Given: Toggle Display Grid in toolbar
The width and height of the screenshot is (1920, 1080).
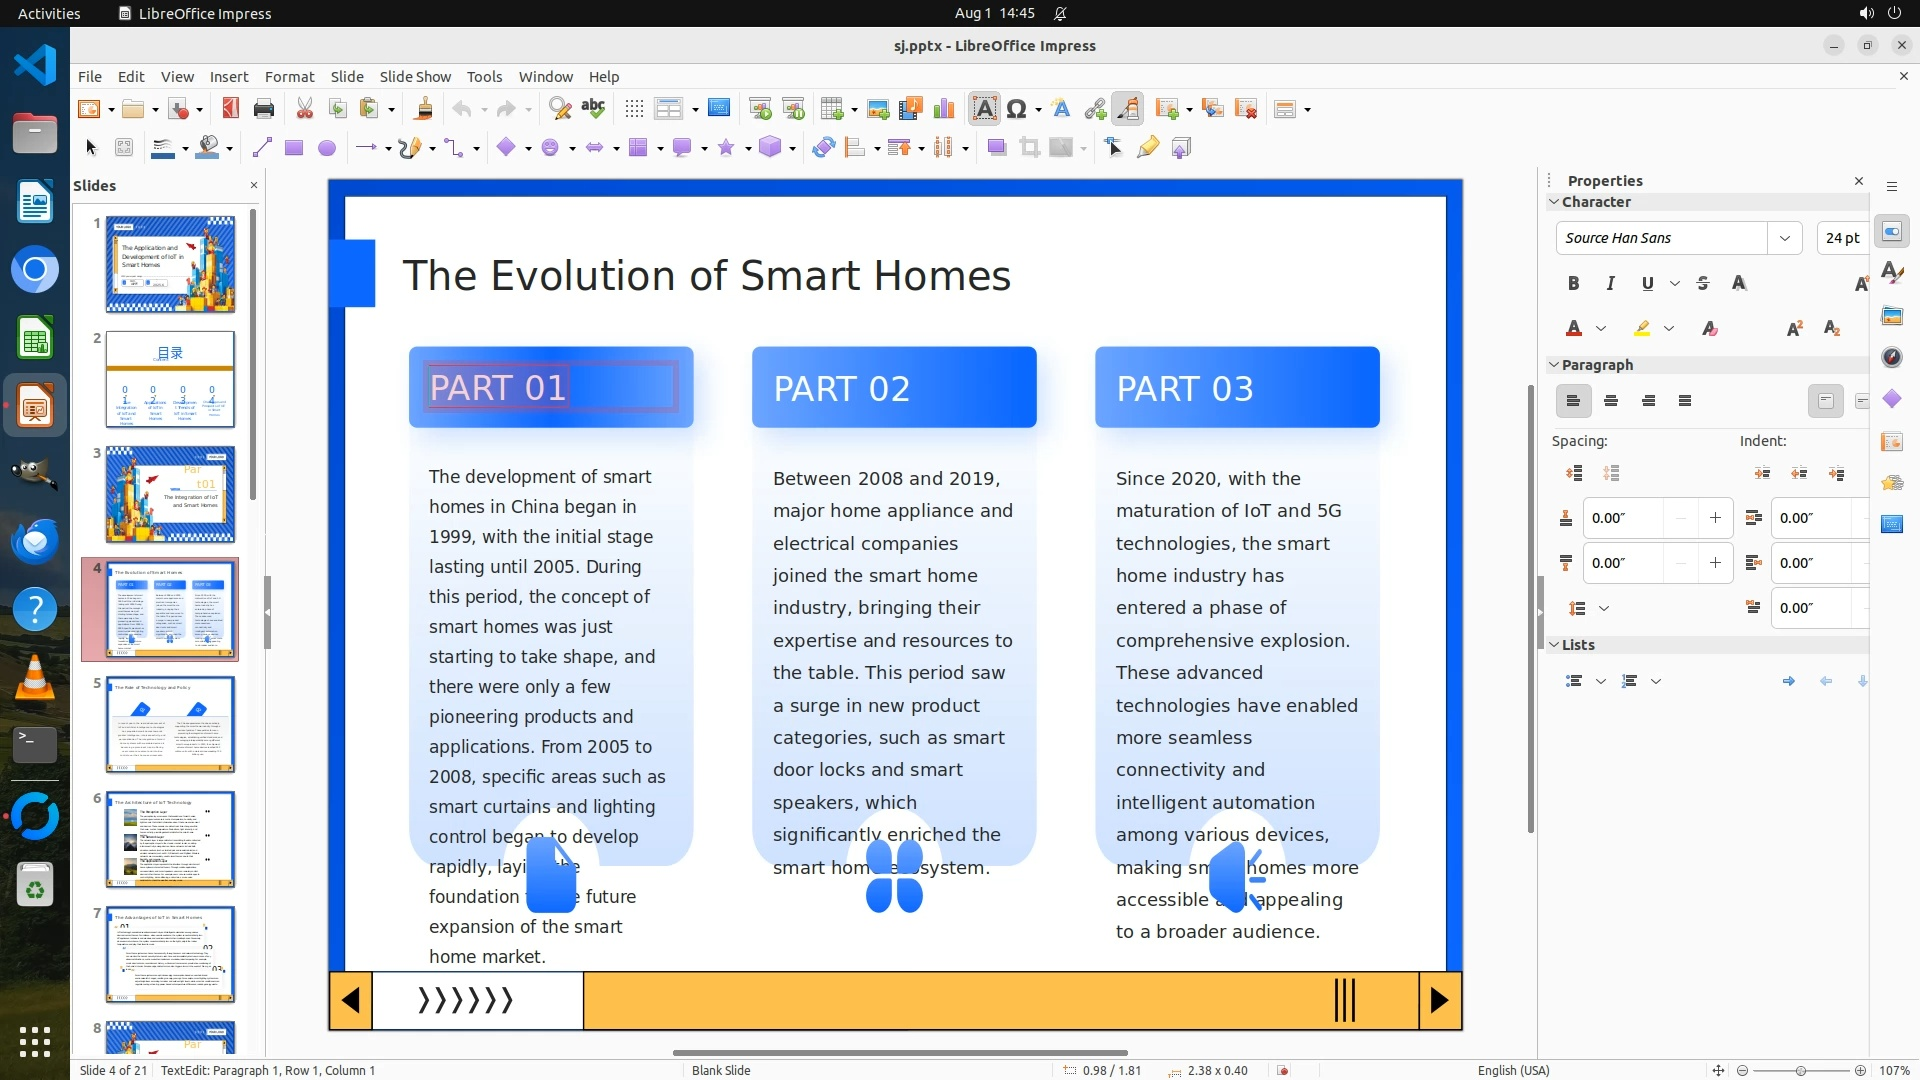Looking at the screenshot, I should pyautogui.click(x=634, y=109).
